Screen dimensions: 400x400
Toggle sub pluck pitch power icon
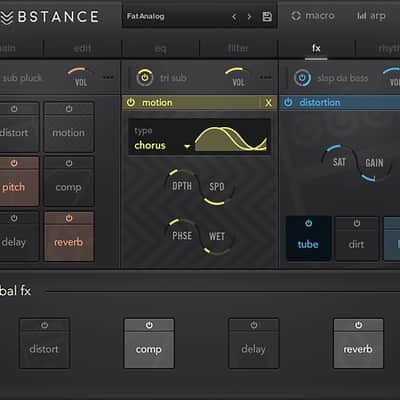tap(14, 163)
